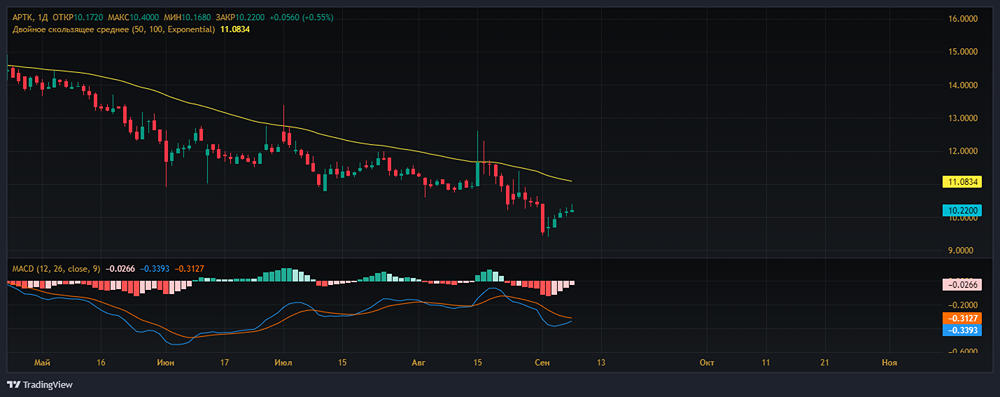Click 13.0000 on the price axis
The height and width of the screenshot is (397, 1000).
pos(963,118)
